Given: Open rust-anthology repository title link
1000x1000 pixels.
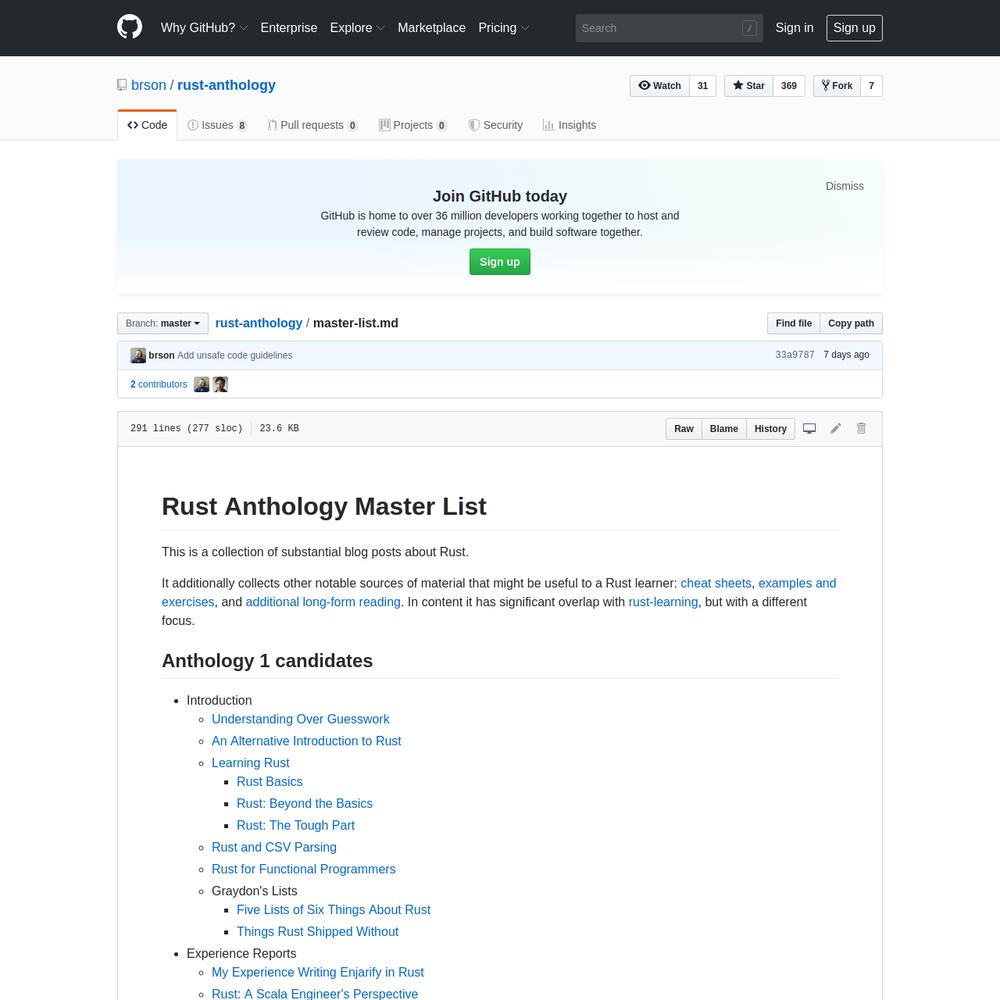Looking at the screenshot, I should point(226,85).
